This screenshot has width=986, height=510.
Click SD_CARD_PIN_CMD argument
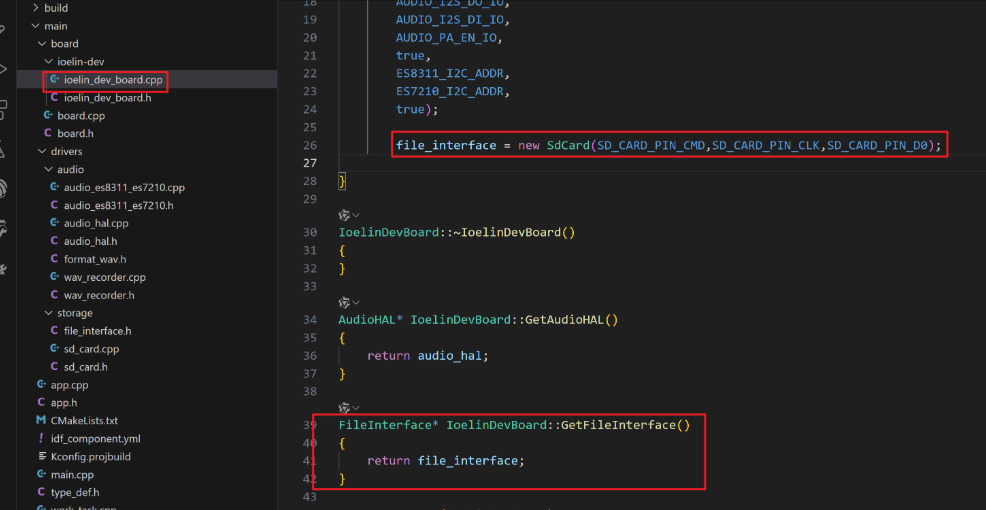tap(652, 145)
